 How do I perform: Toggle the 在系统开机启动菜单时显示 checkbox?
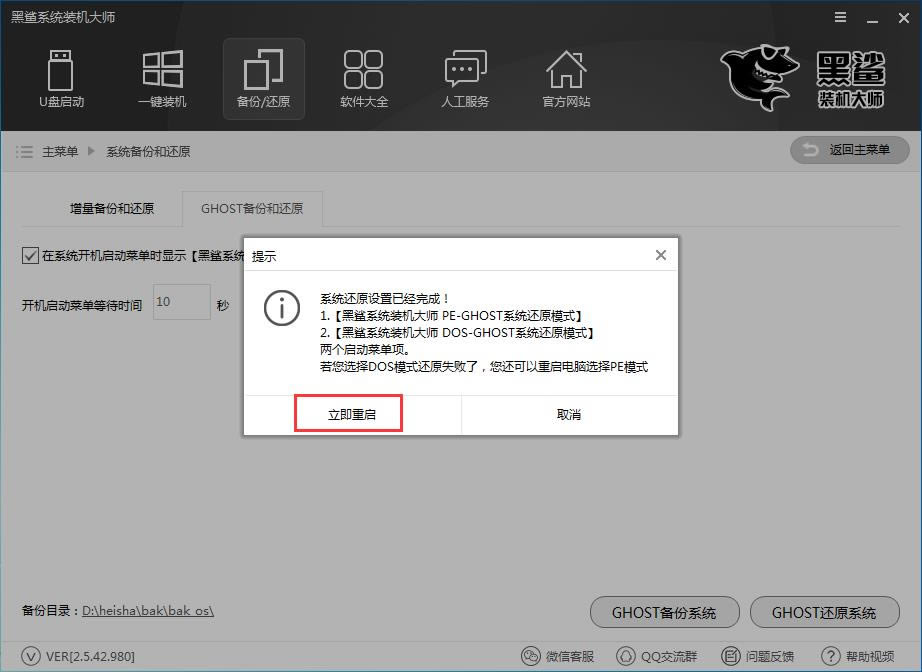pyautogui.click(x=30, y=255)
